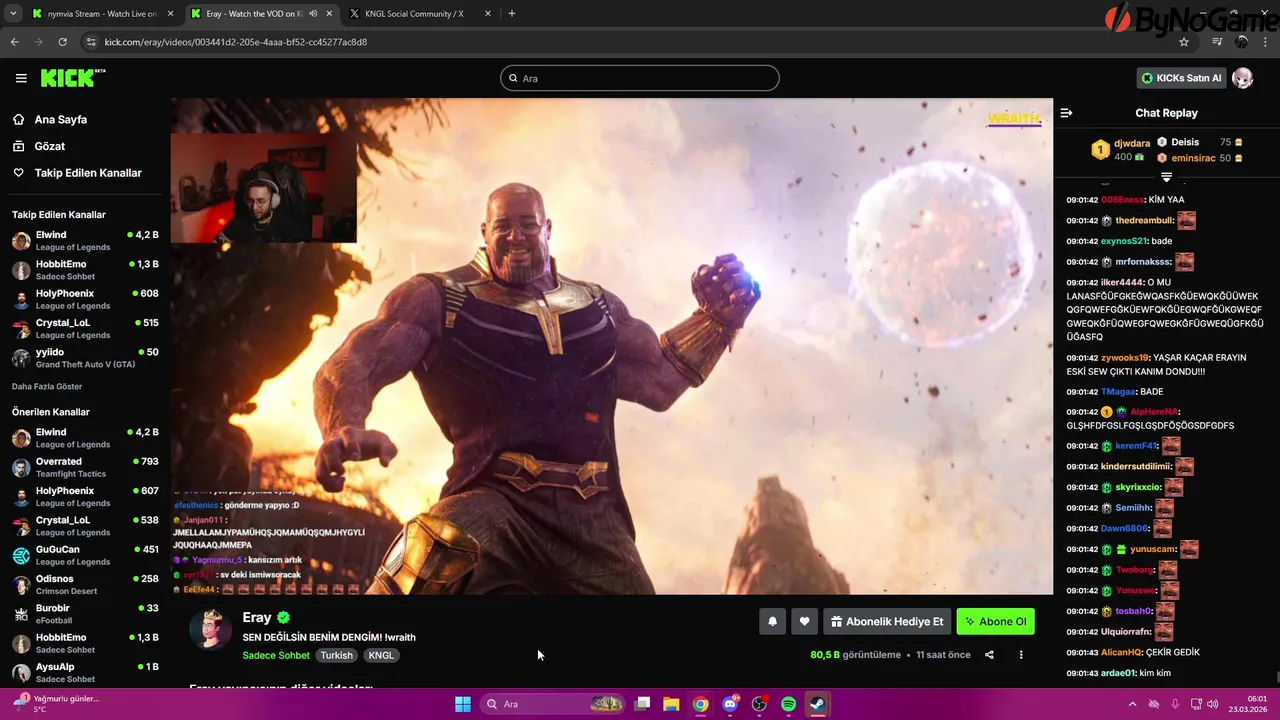Click Abonelik Hediye Et button
This screenshot has width=1280, height=720.
pyautogui.click(x=887, y=621)
